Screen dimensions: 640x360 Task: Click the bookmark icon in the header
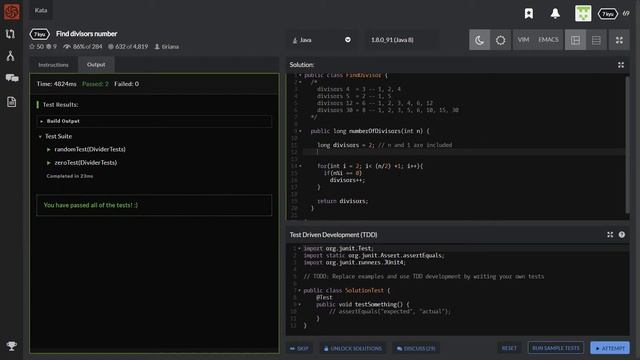(x=529, y=13)
